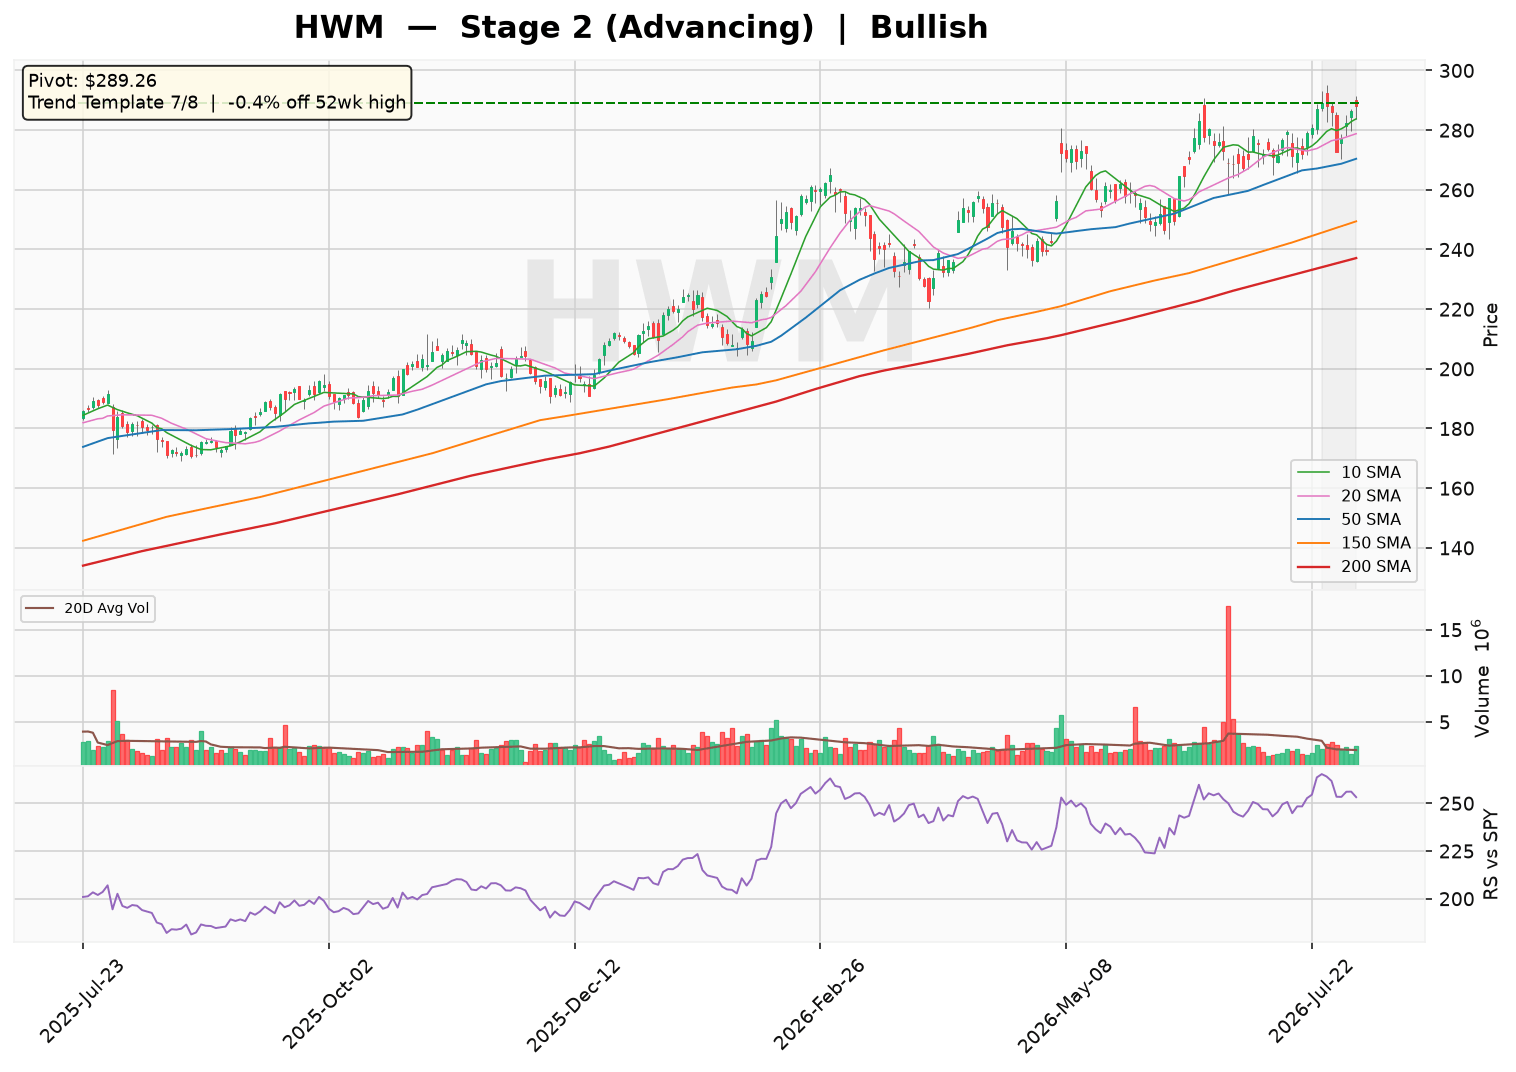Select the "RS vs SPY" axis label
Viewport: 1516px width, 1072px height.
tap(1492, 854)
